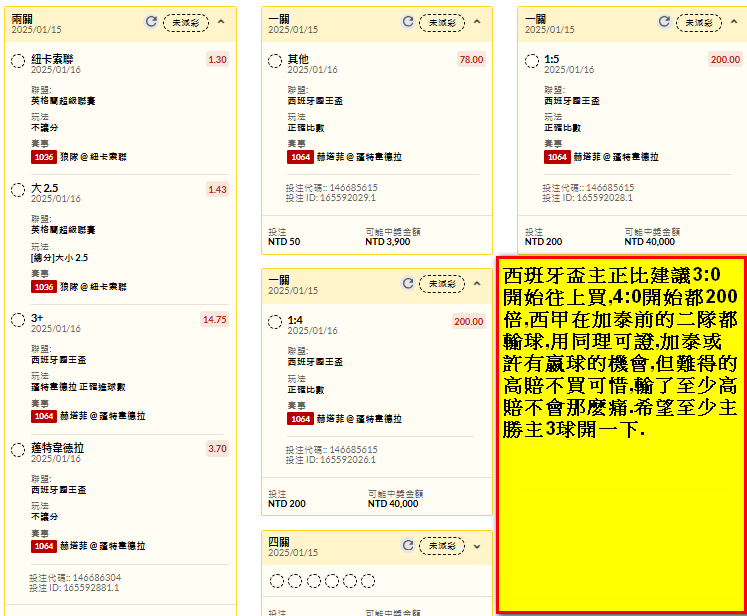Click 蓬特韋德拉 正確進球數 play type text

tap(78, 387)
